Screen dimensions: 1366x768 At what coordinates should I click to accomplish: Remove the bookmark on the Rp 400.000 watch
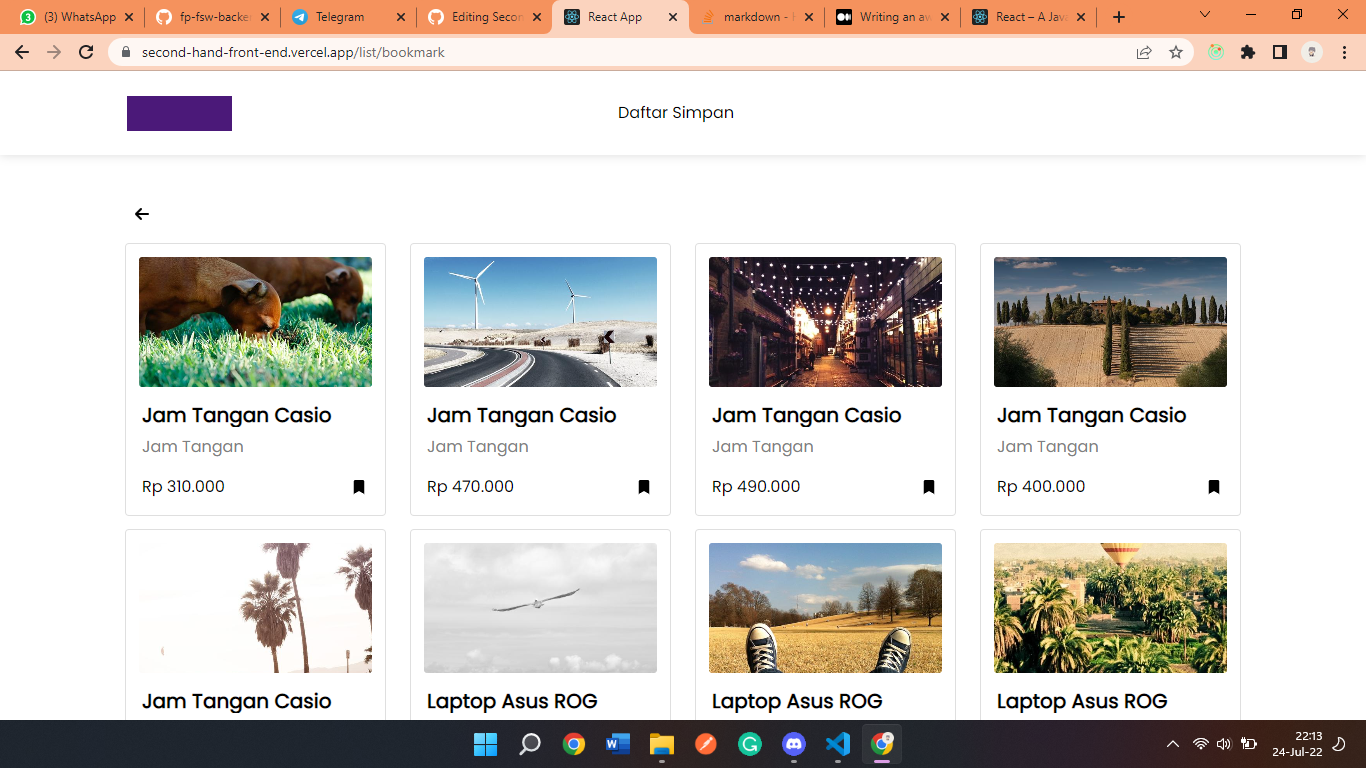coord(1214,486)
